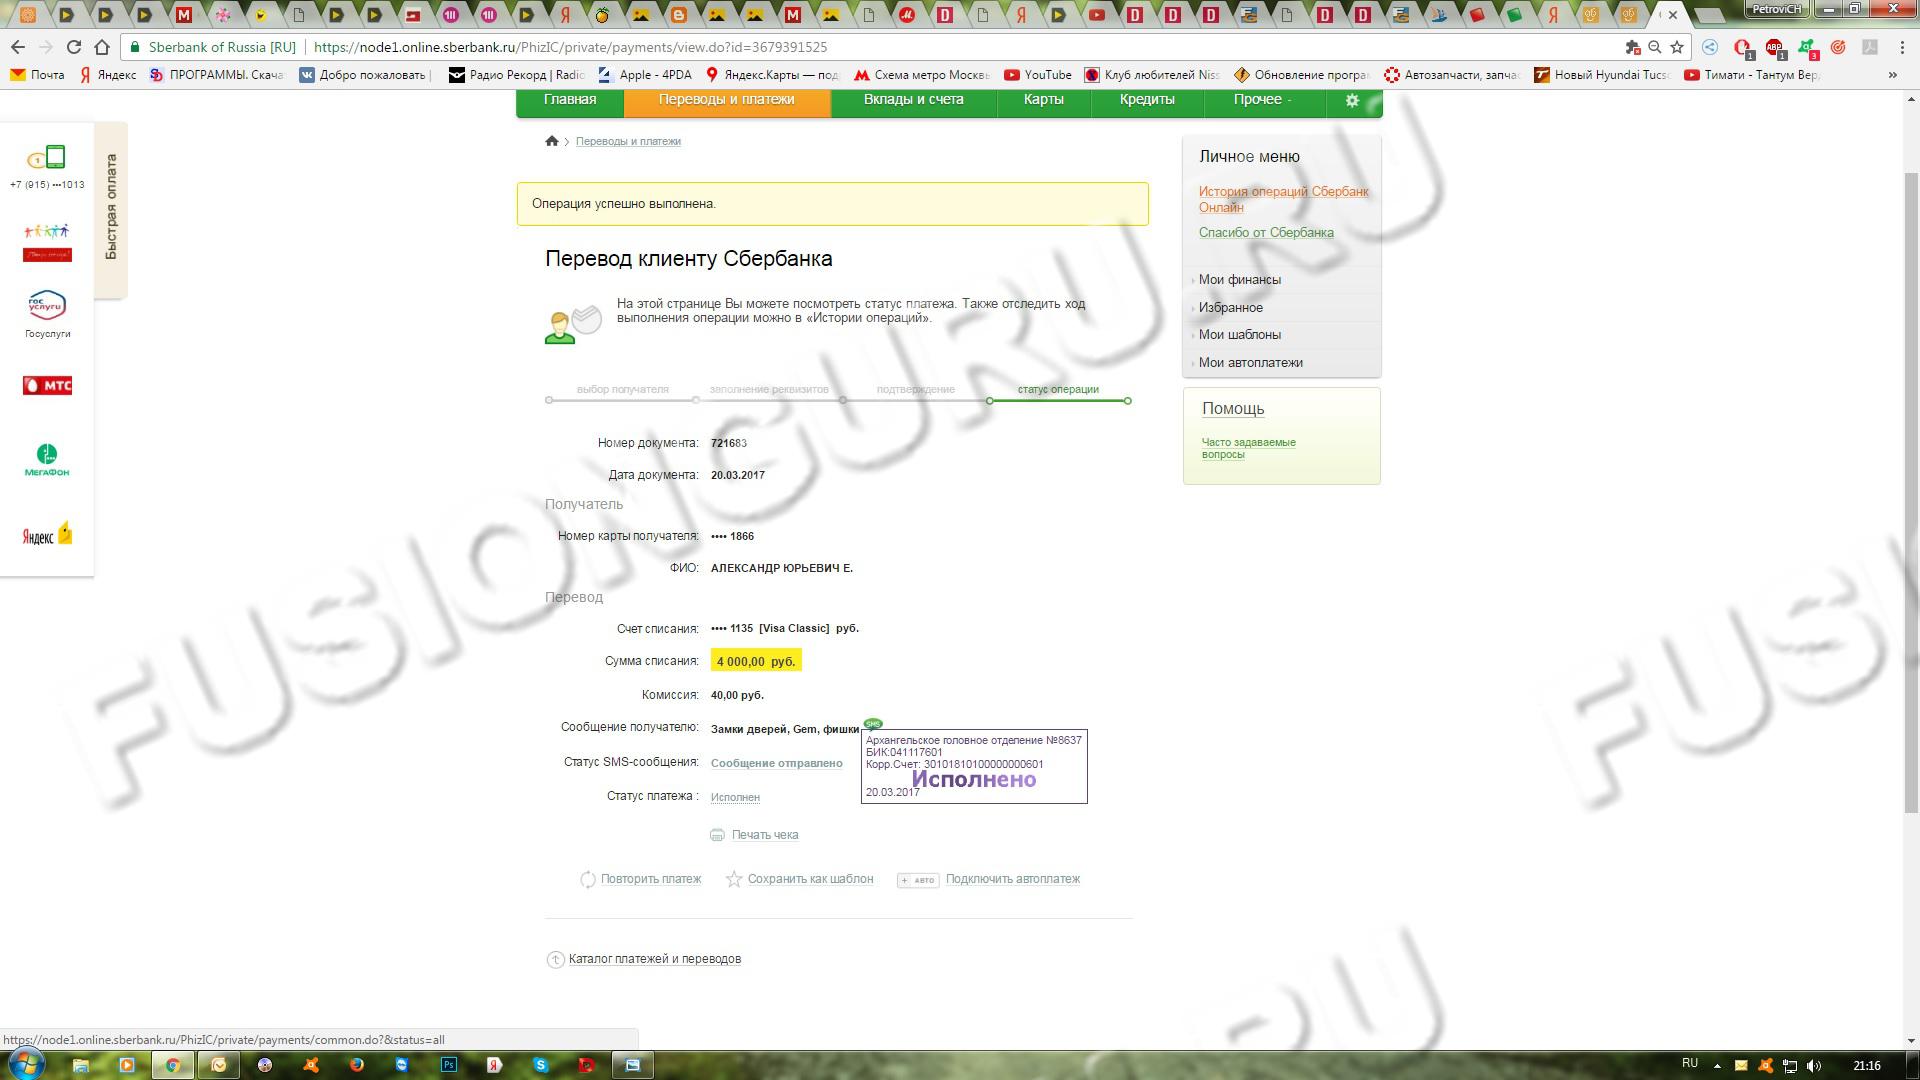Open Skype from the taskbar
The image size is (1920, 1080).
click(x=541, y=1065)
